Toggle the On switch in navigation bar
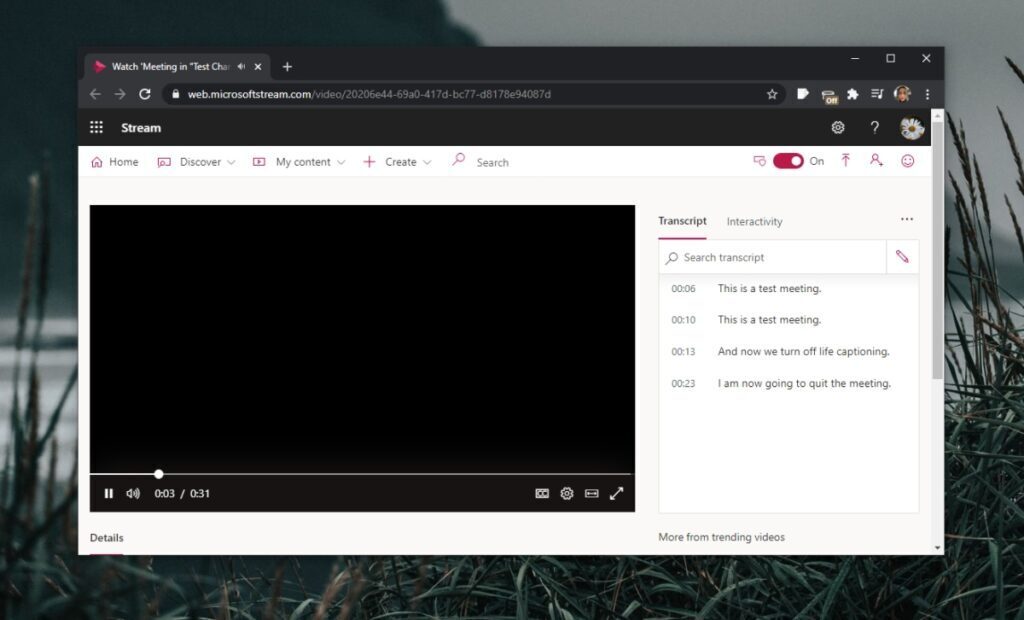 (788, 161)
